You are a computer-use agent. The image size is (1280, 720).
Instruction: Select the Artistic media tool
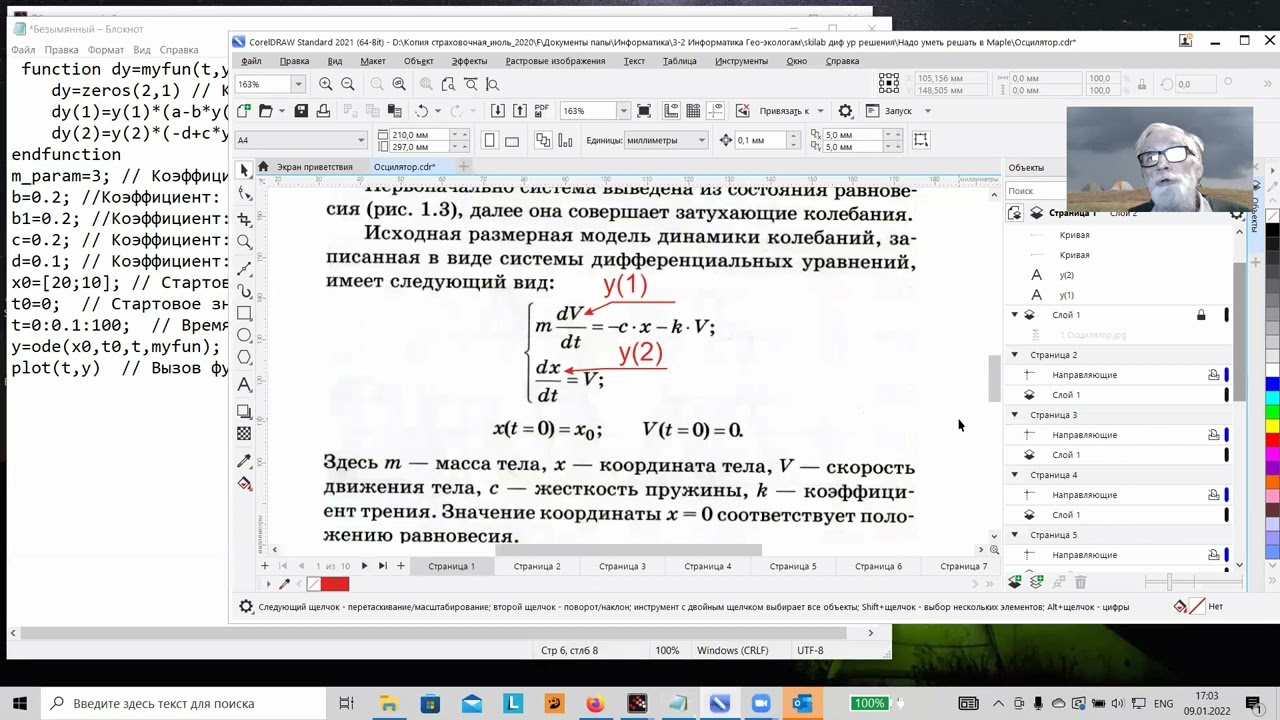[244, 290]
